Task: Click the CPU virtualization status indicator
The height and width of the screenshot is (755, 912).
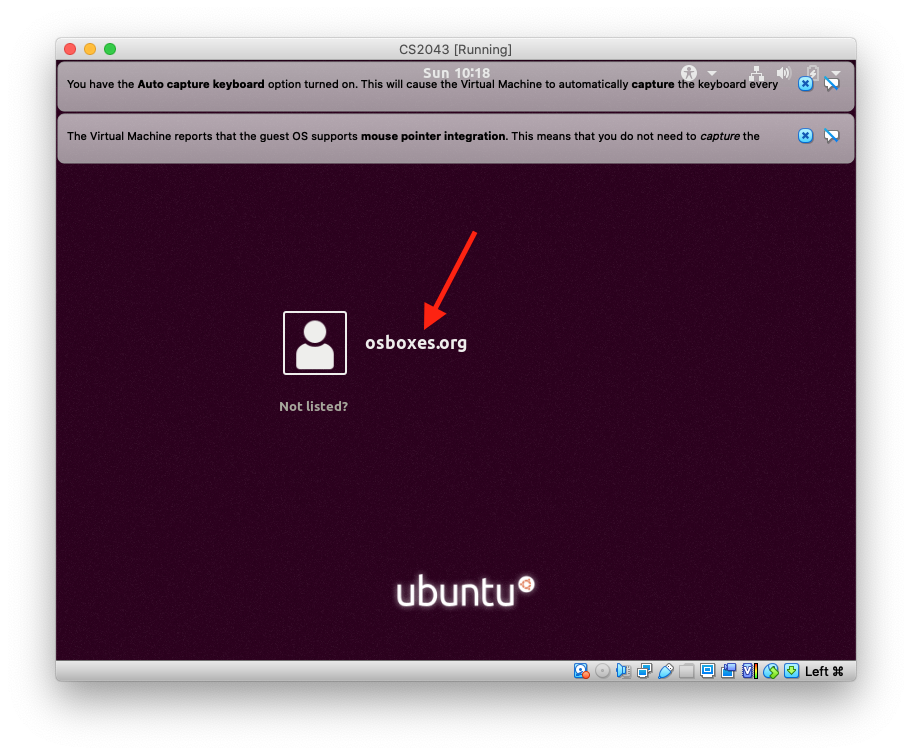Action: coord(749,671)
